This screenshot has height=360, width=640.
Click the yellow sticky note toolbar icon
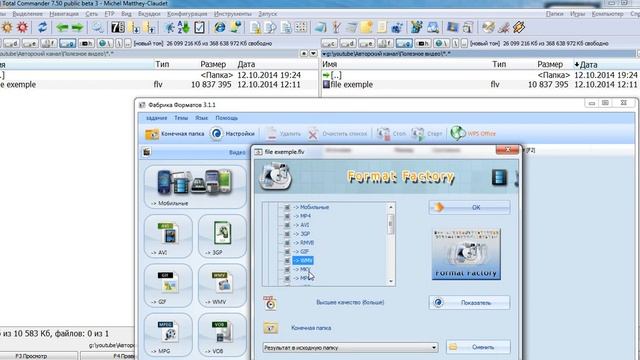click(366, 27)
